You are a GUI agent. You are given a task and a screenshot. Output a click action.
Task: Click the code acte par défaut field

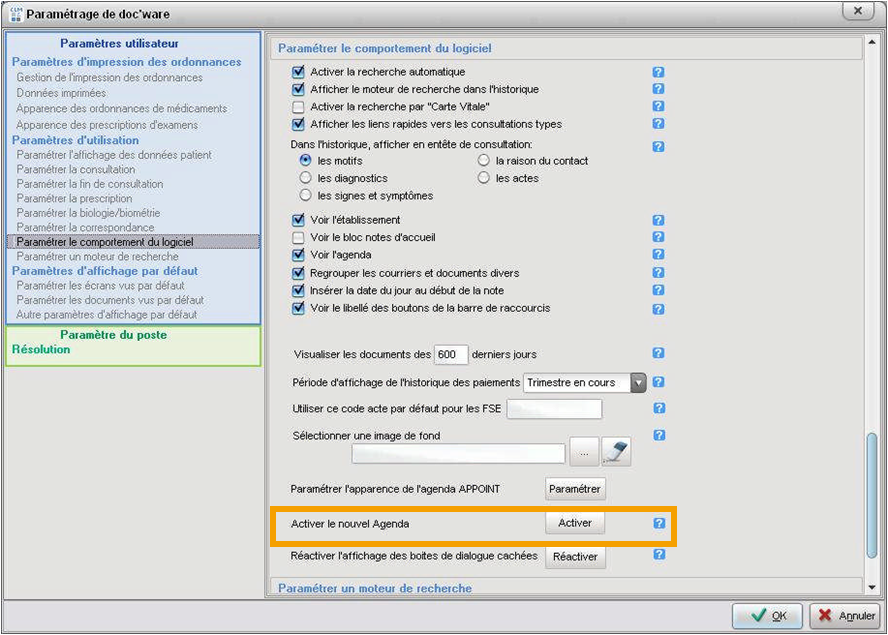(555, 409)
